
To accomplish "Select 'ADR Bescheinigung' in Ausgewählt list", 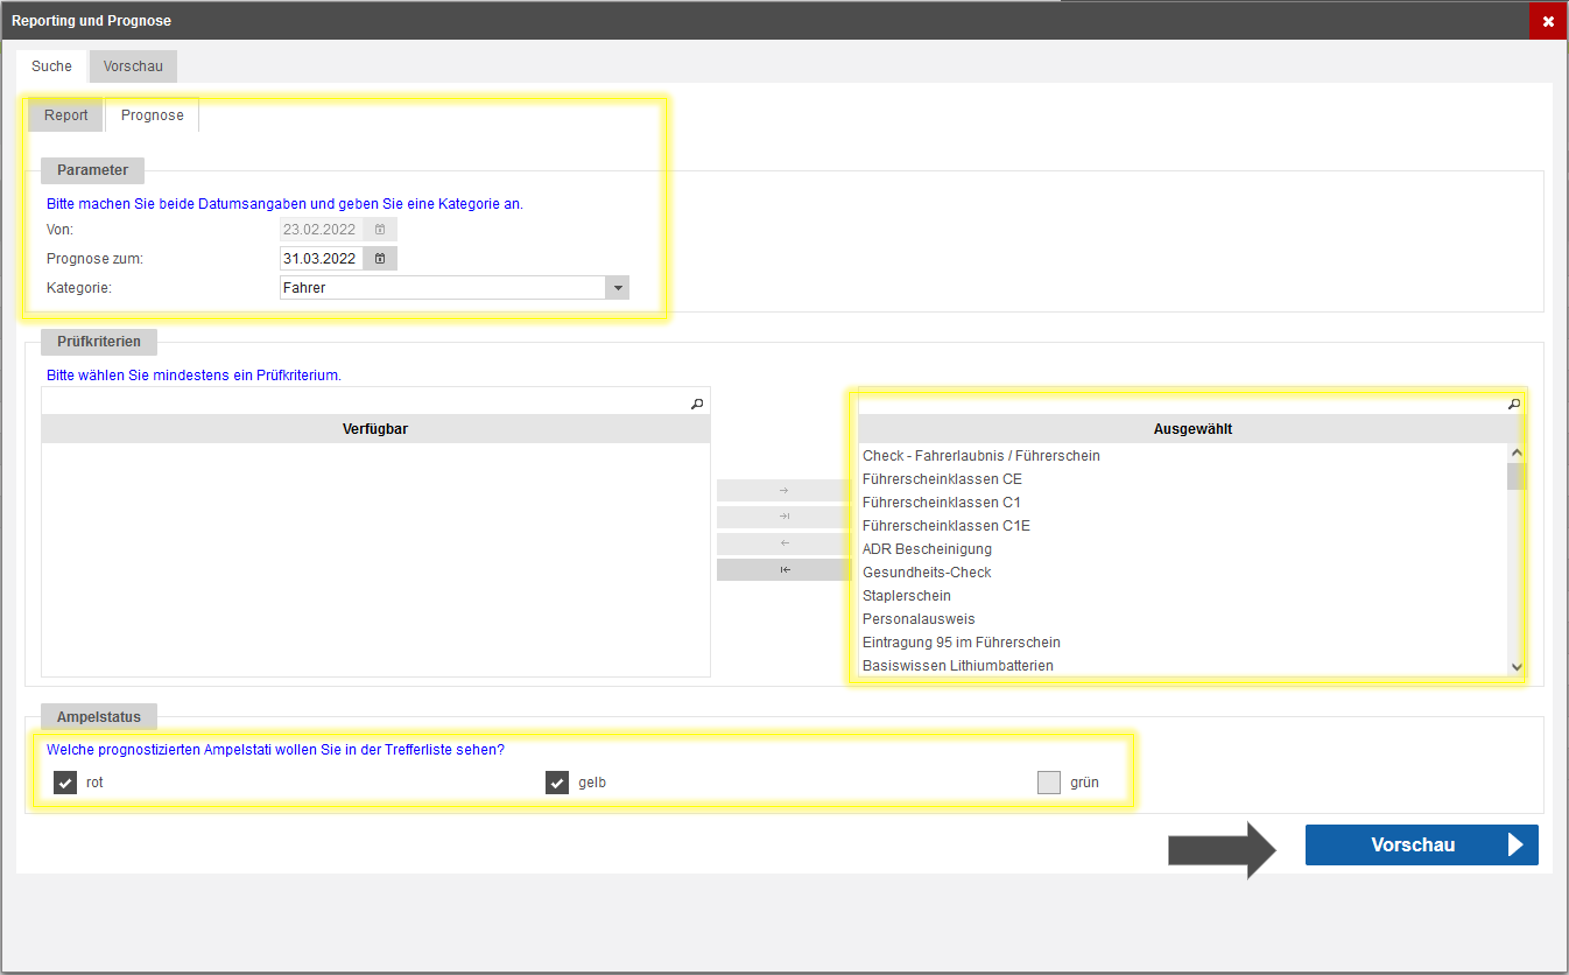I will coord(927,549).
